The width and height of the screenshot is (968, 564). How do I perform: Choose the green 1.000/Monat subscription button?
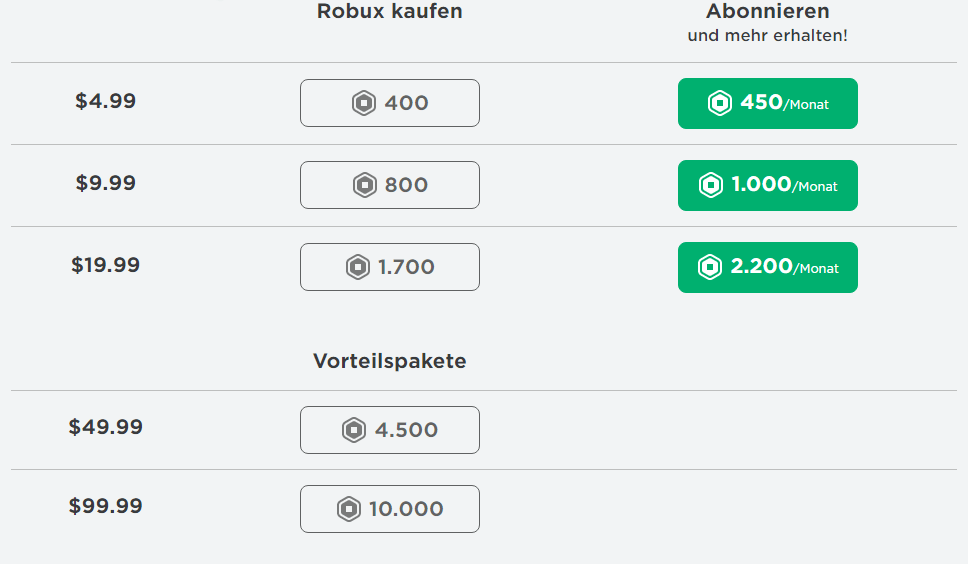(x=767, y=185)
